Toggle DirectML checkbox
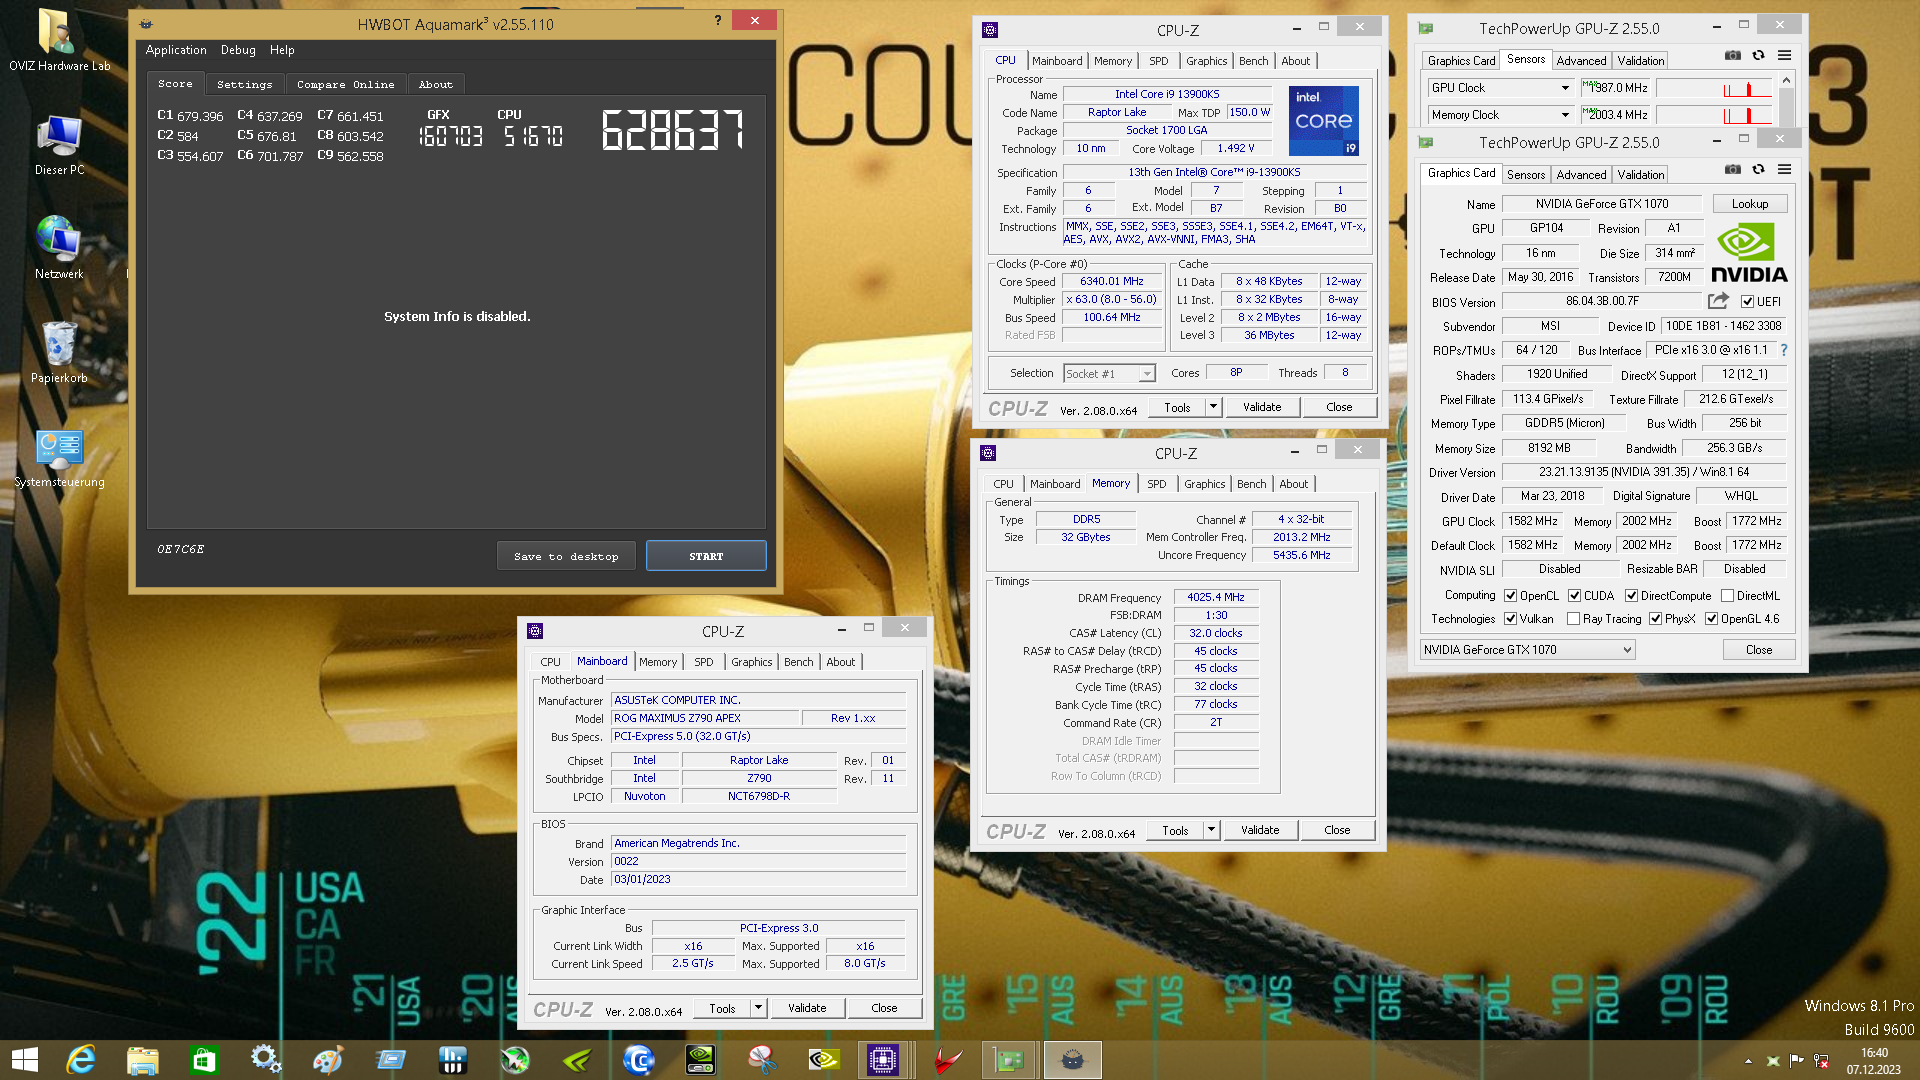The width and height of the screenshot is (1920, 1080). click(1727, 596)
